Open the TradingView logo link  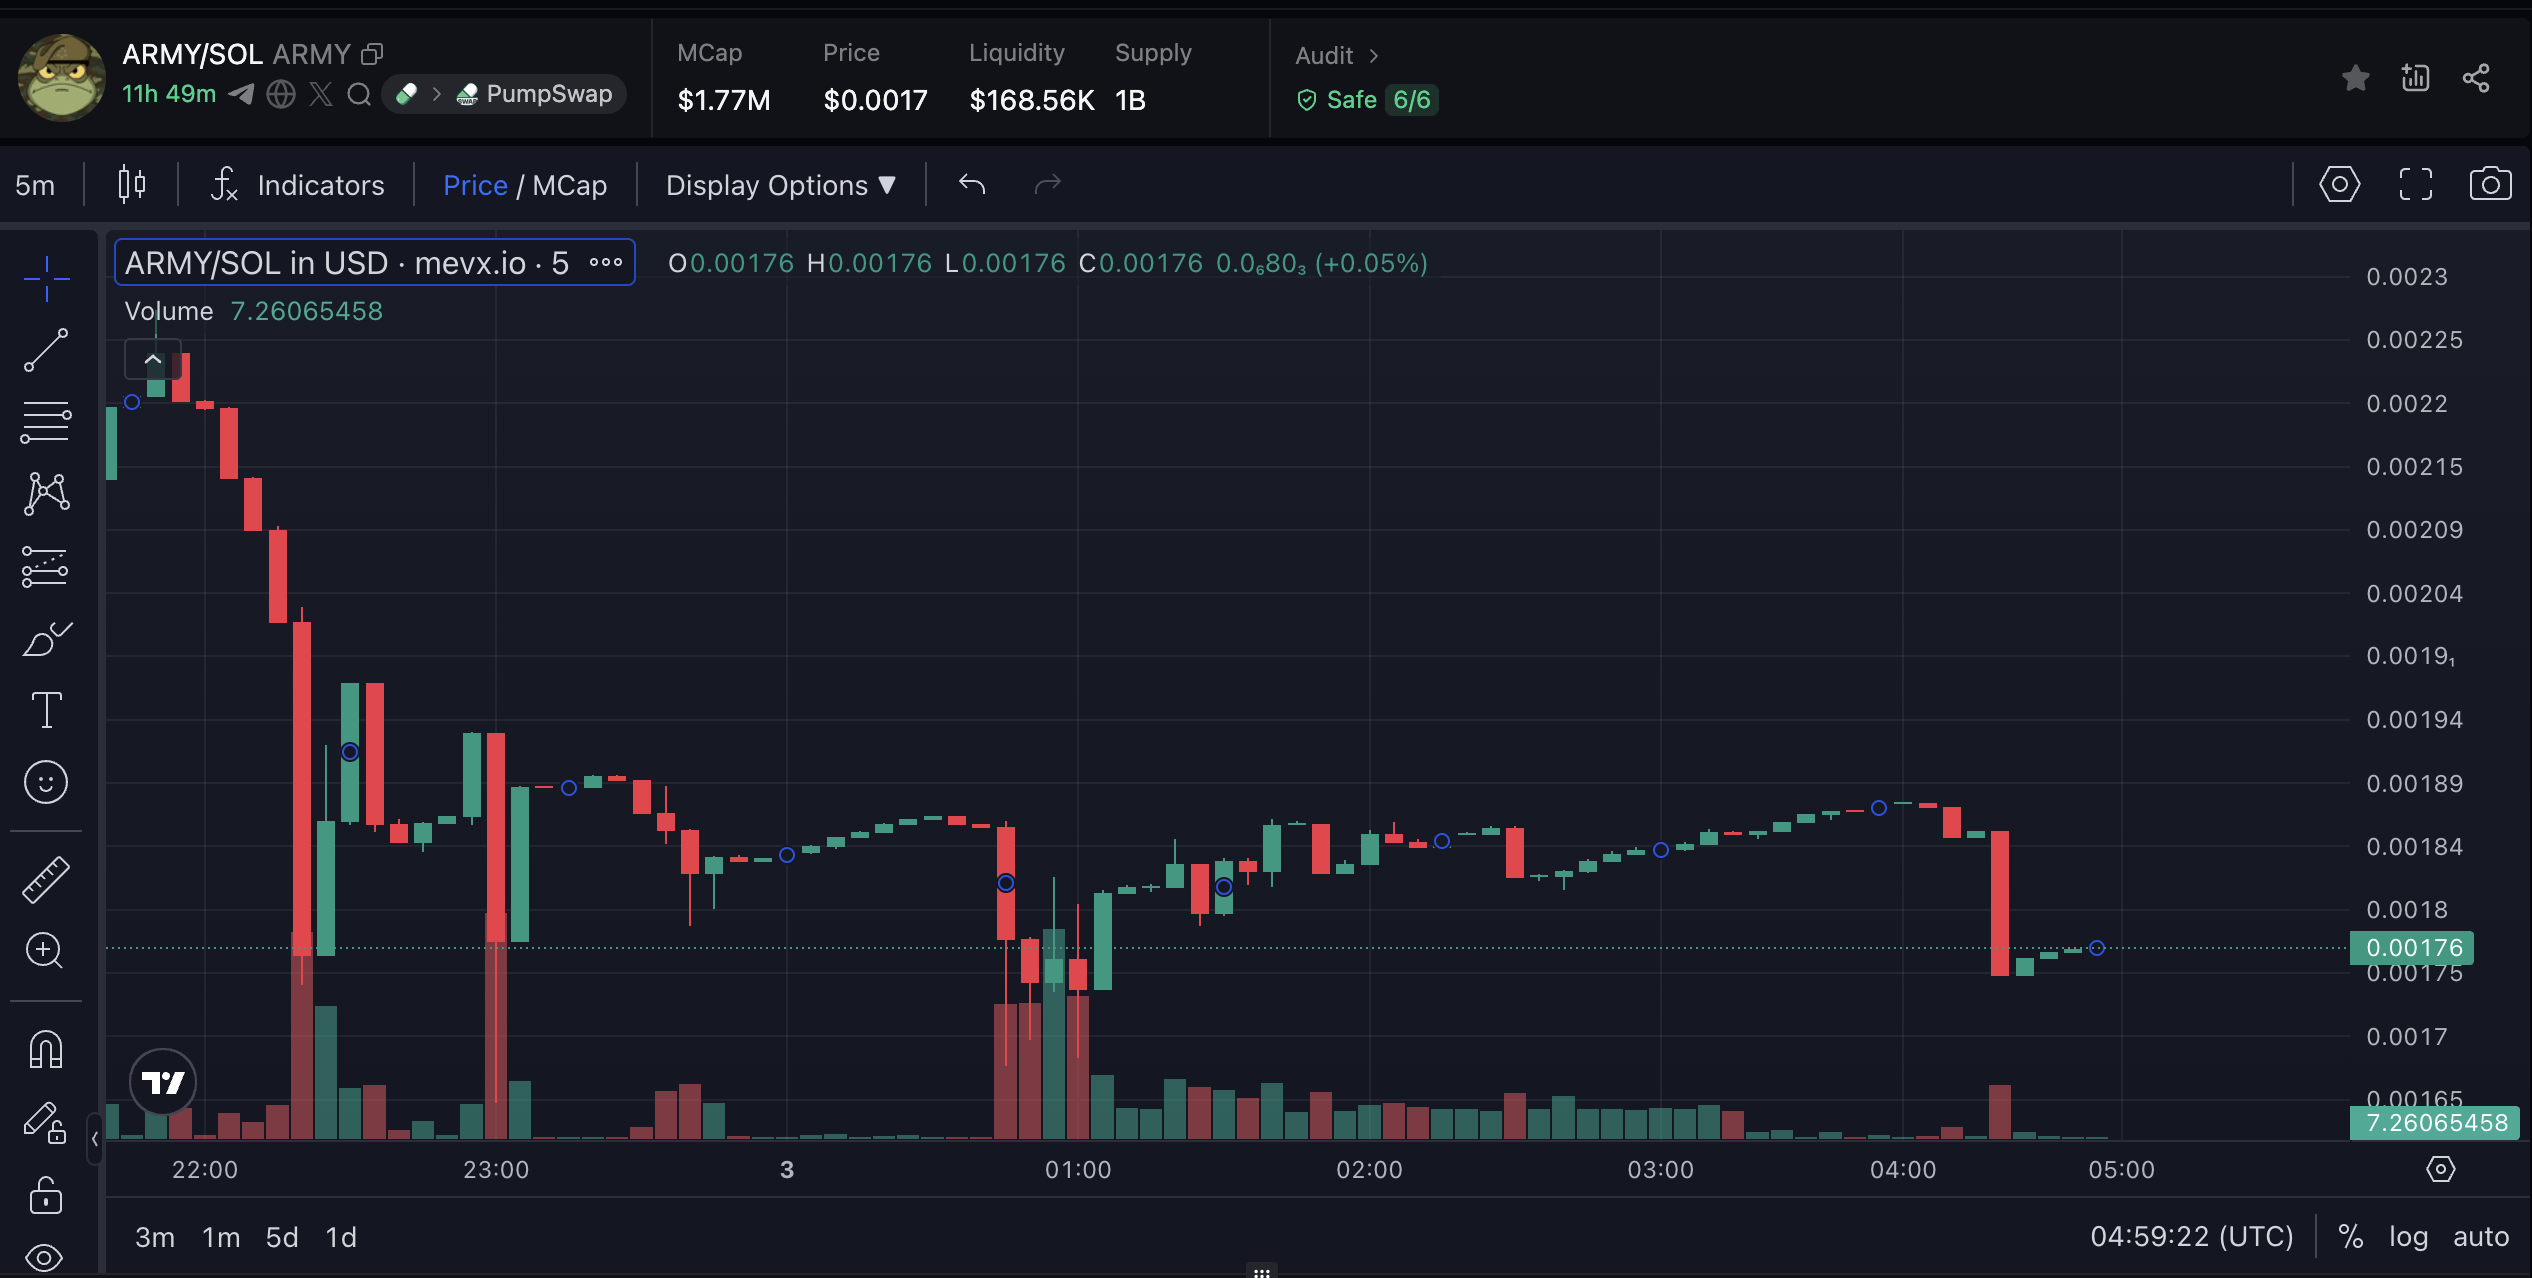[x=163, y=1082]
